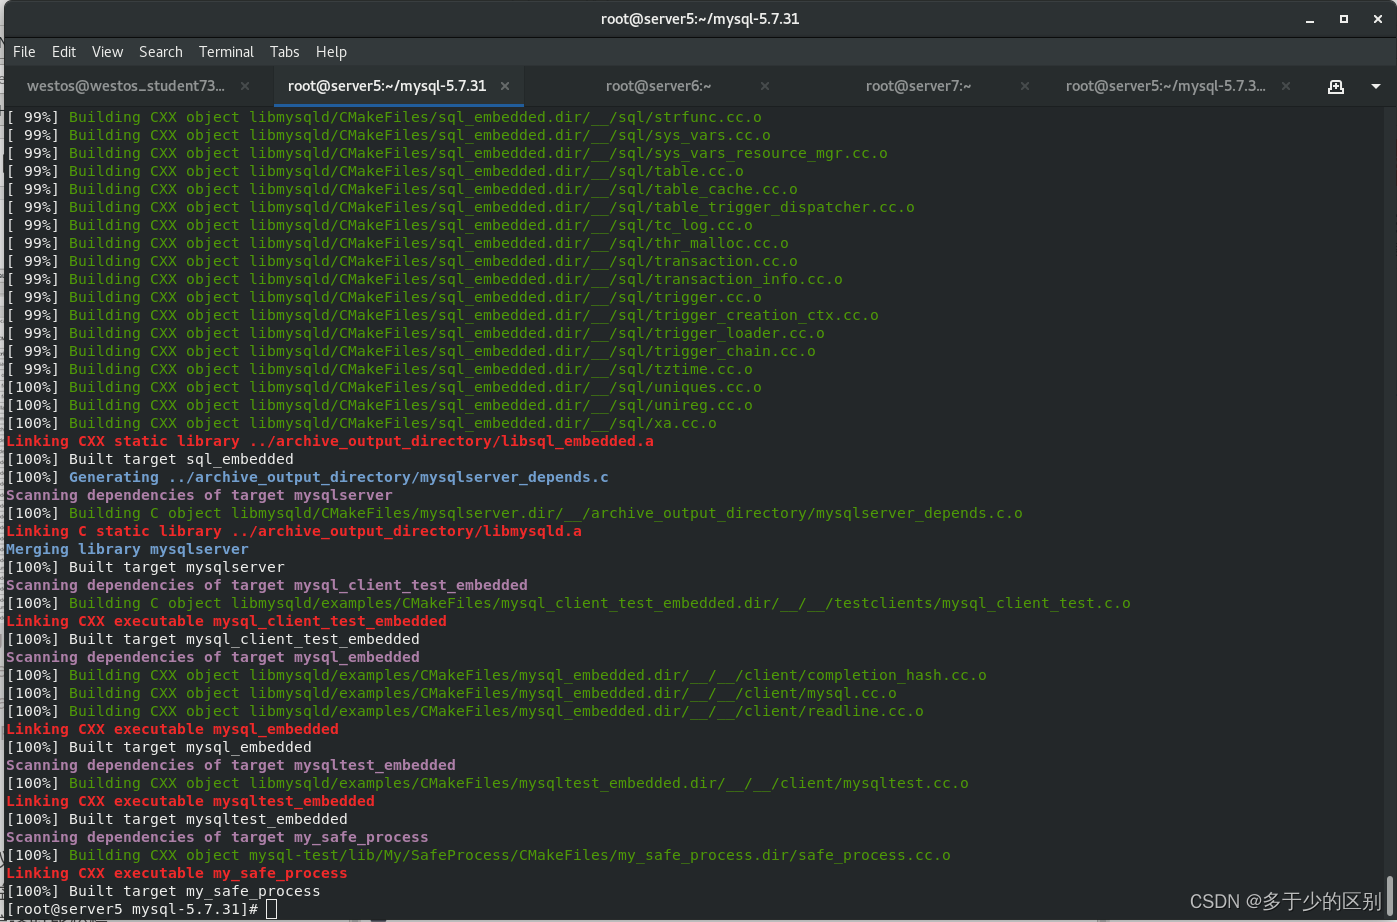Click the new terminal tab icon

(1336, 87)
